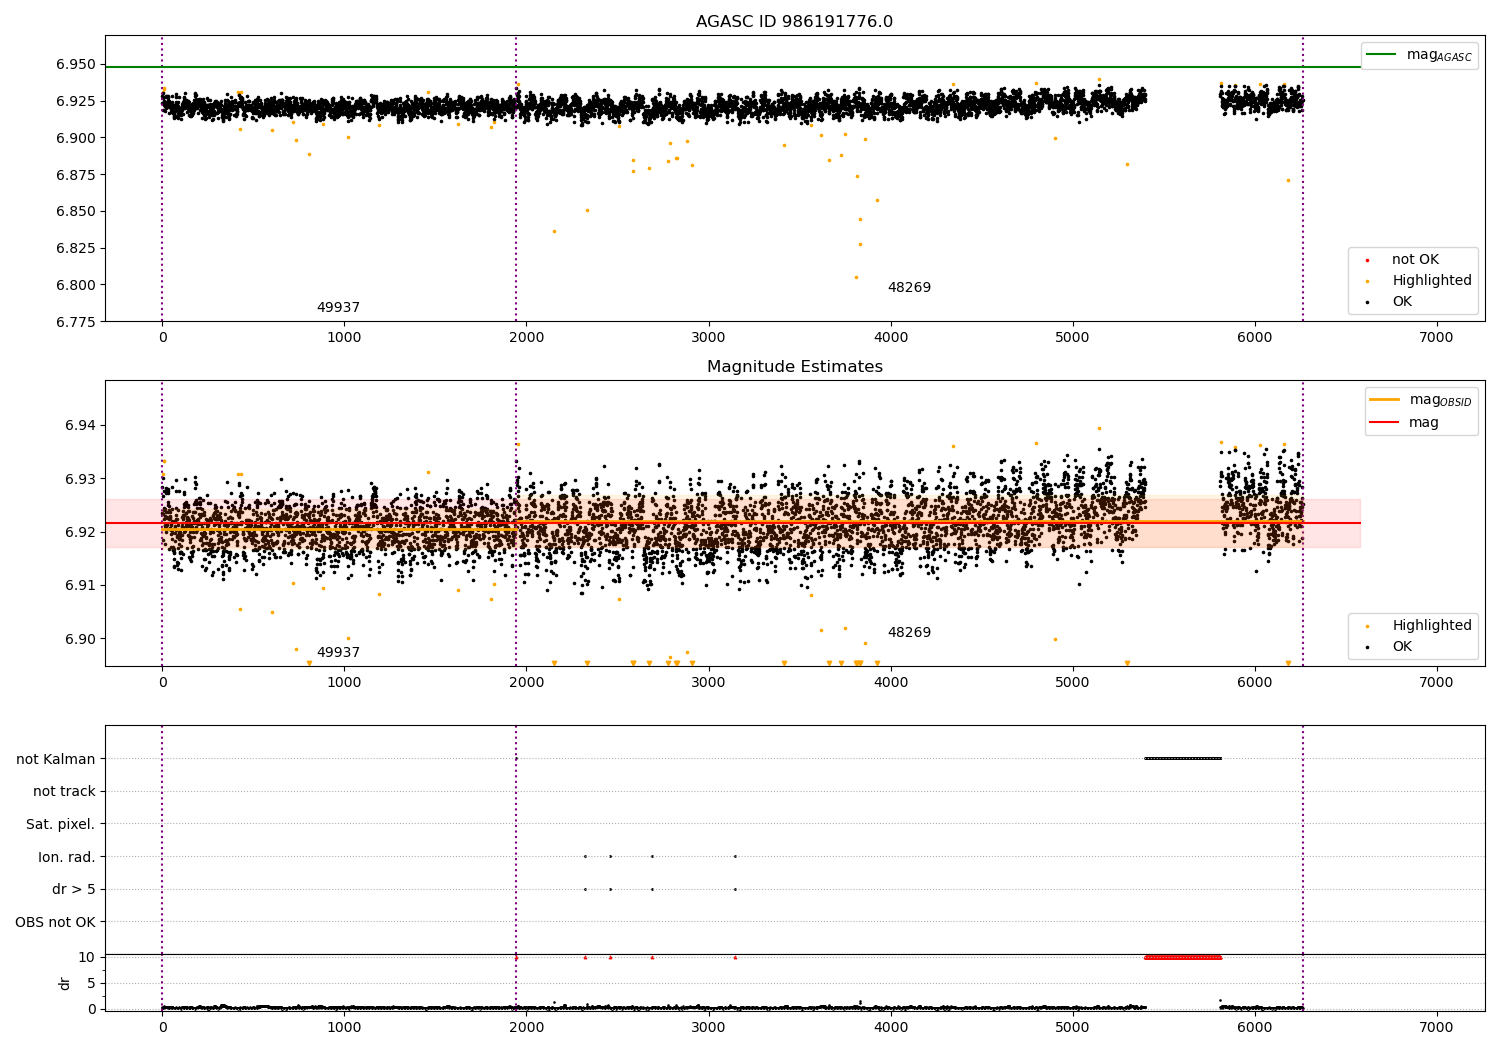Screen dimensions: 1500x1050
Task: Click the 7000 x-axis tick on bottom plot
Action: coord(1437,1027)
